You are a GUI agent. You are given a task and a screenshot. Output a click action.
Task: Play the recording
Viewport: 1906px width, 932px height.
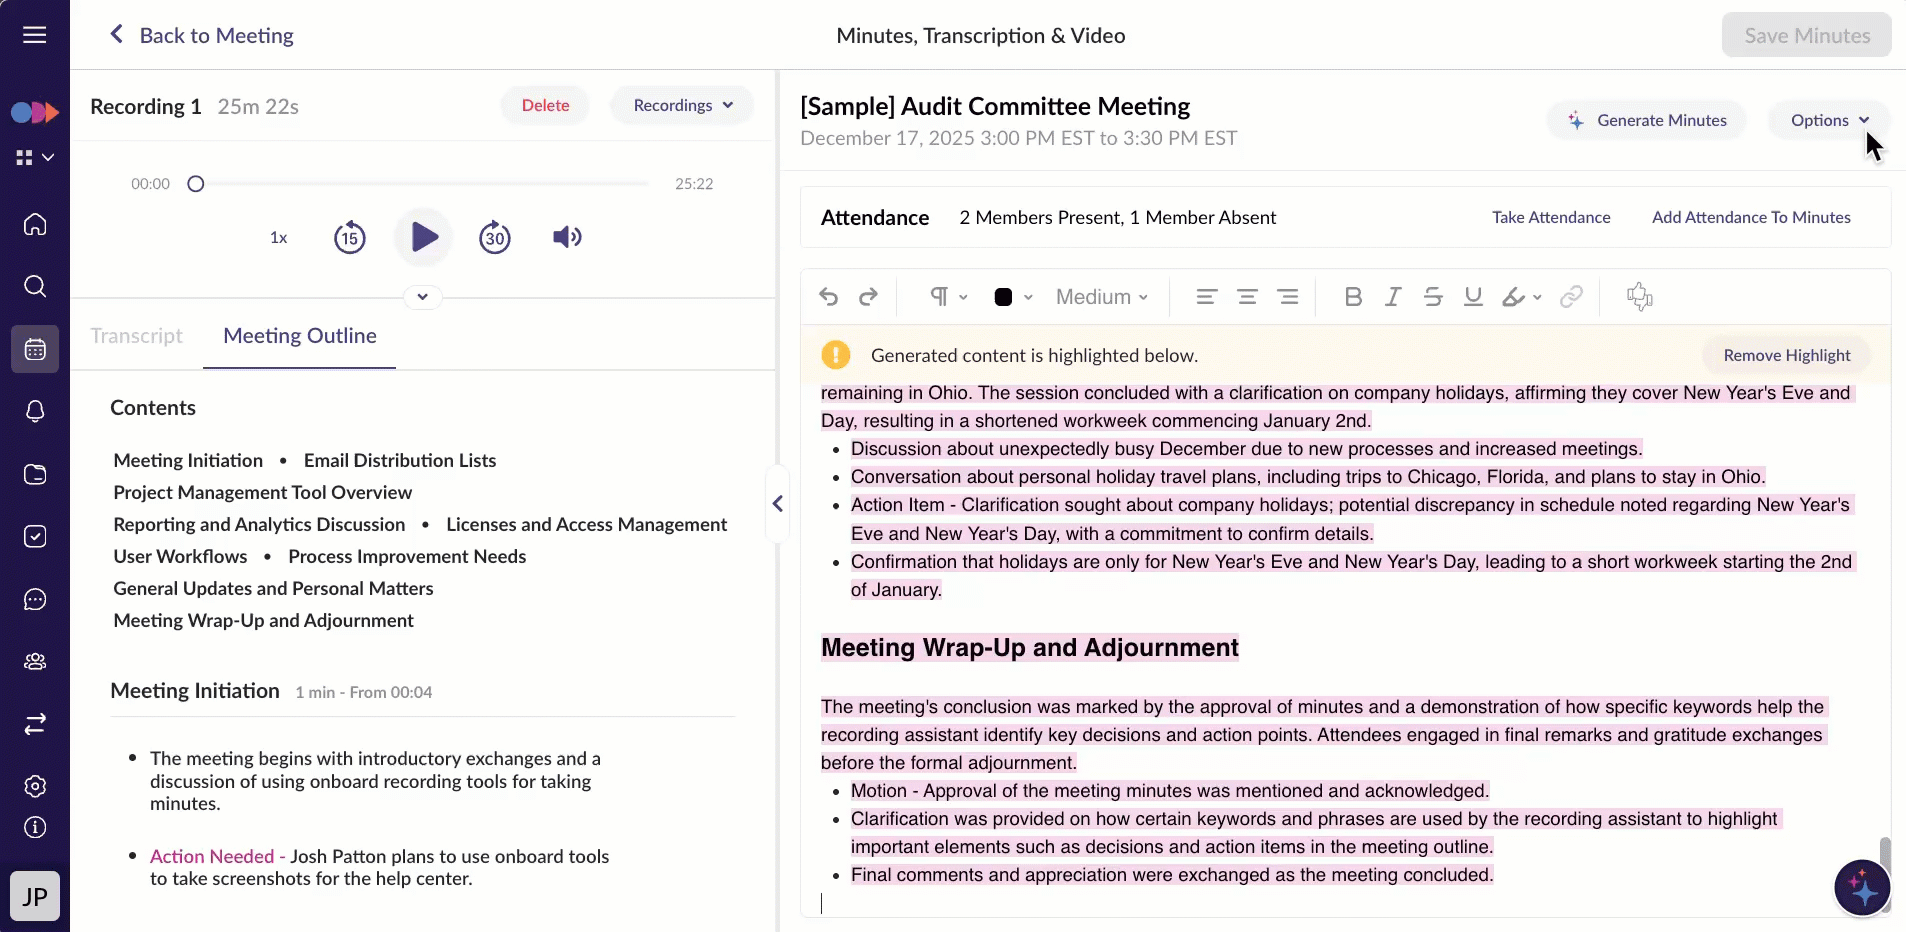424,237
